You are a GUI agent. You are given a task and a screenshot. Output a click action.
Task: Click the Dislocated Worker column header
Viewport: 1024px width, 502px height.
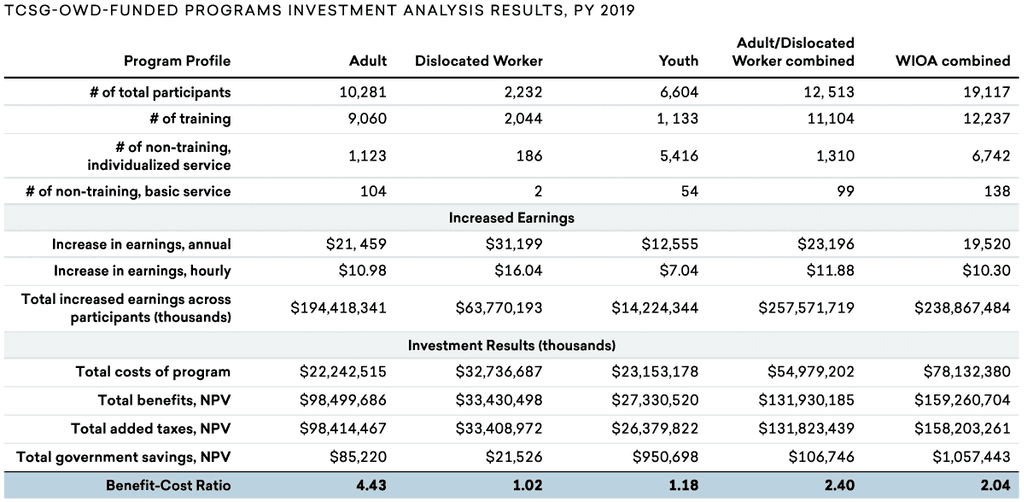point(479,61)
